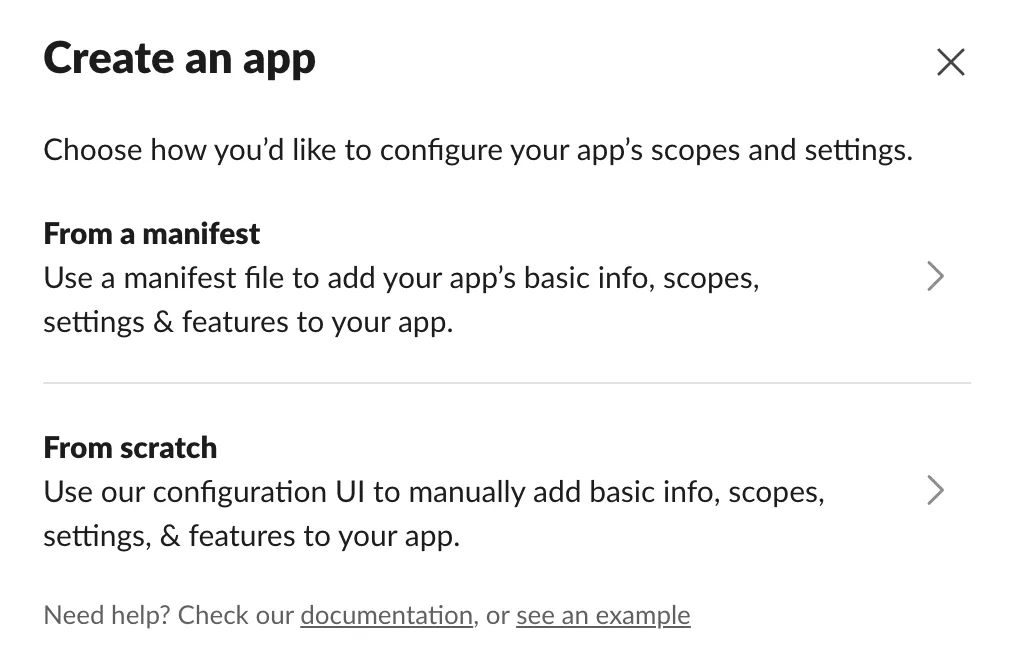The height and width of the screenshot is (658, 1012).
Task: Close the Create an app dialog
Action: coord(950,62)
